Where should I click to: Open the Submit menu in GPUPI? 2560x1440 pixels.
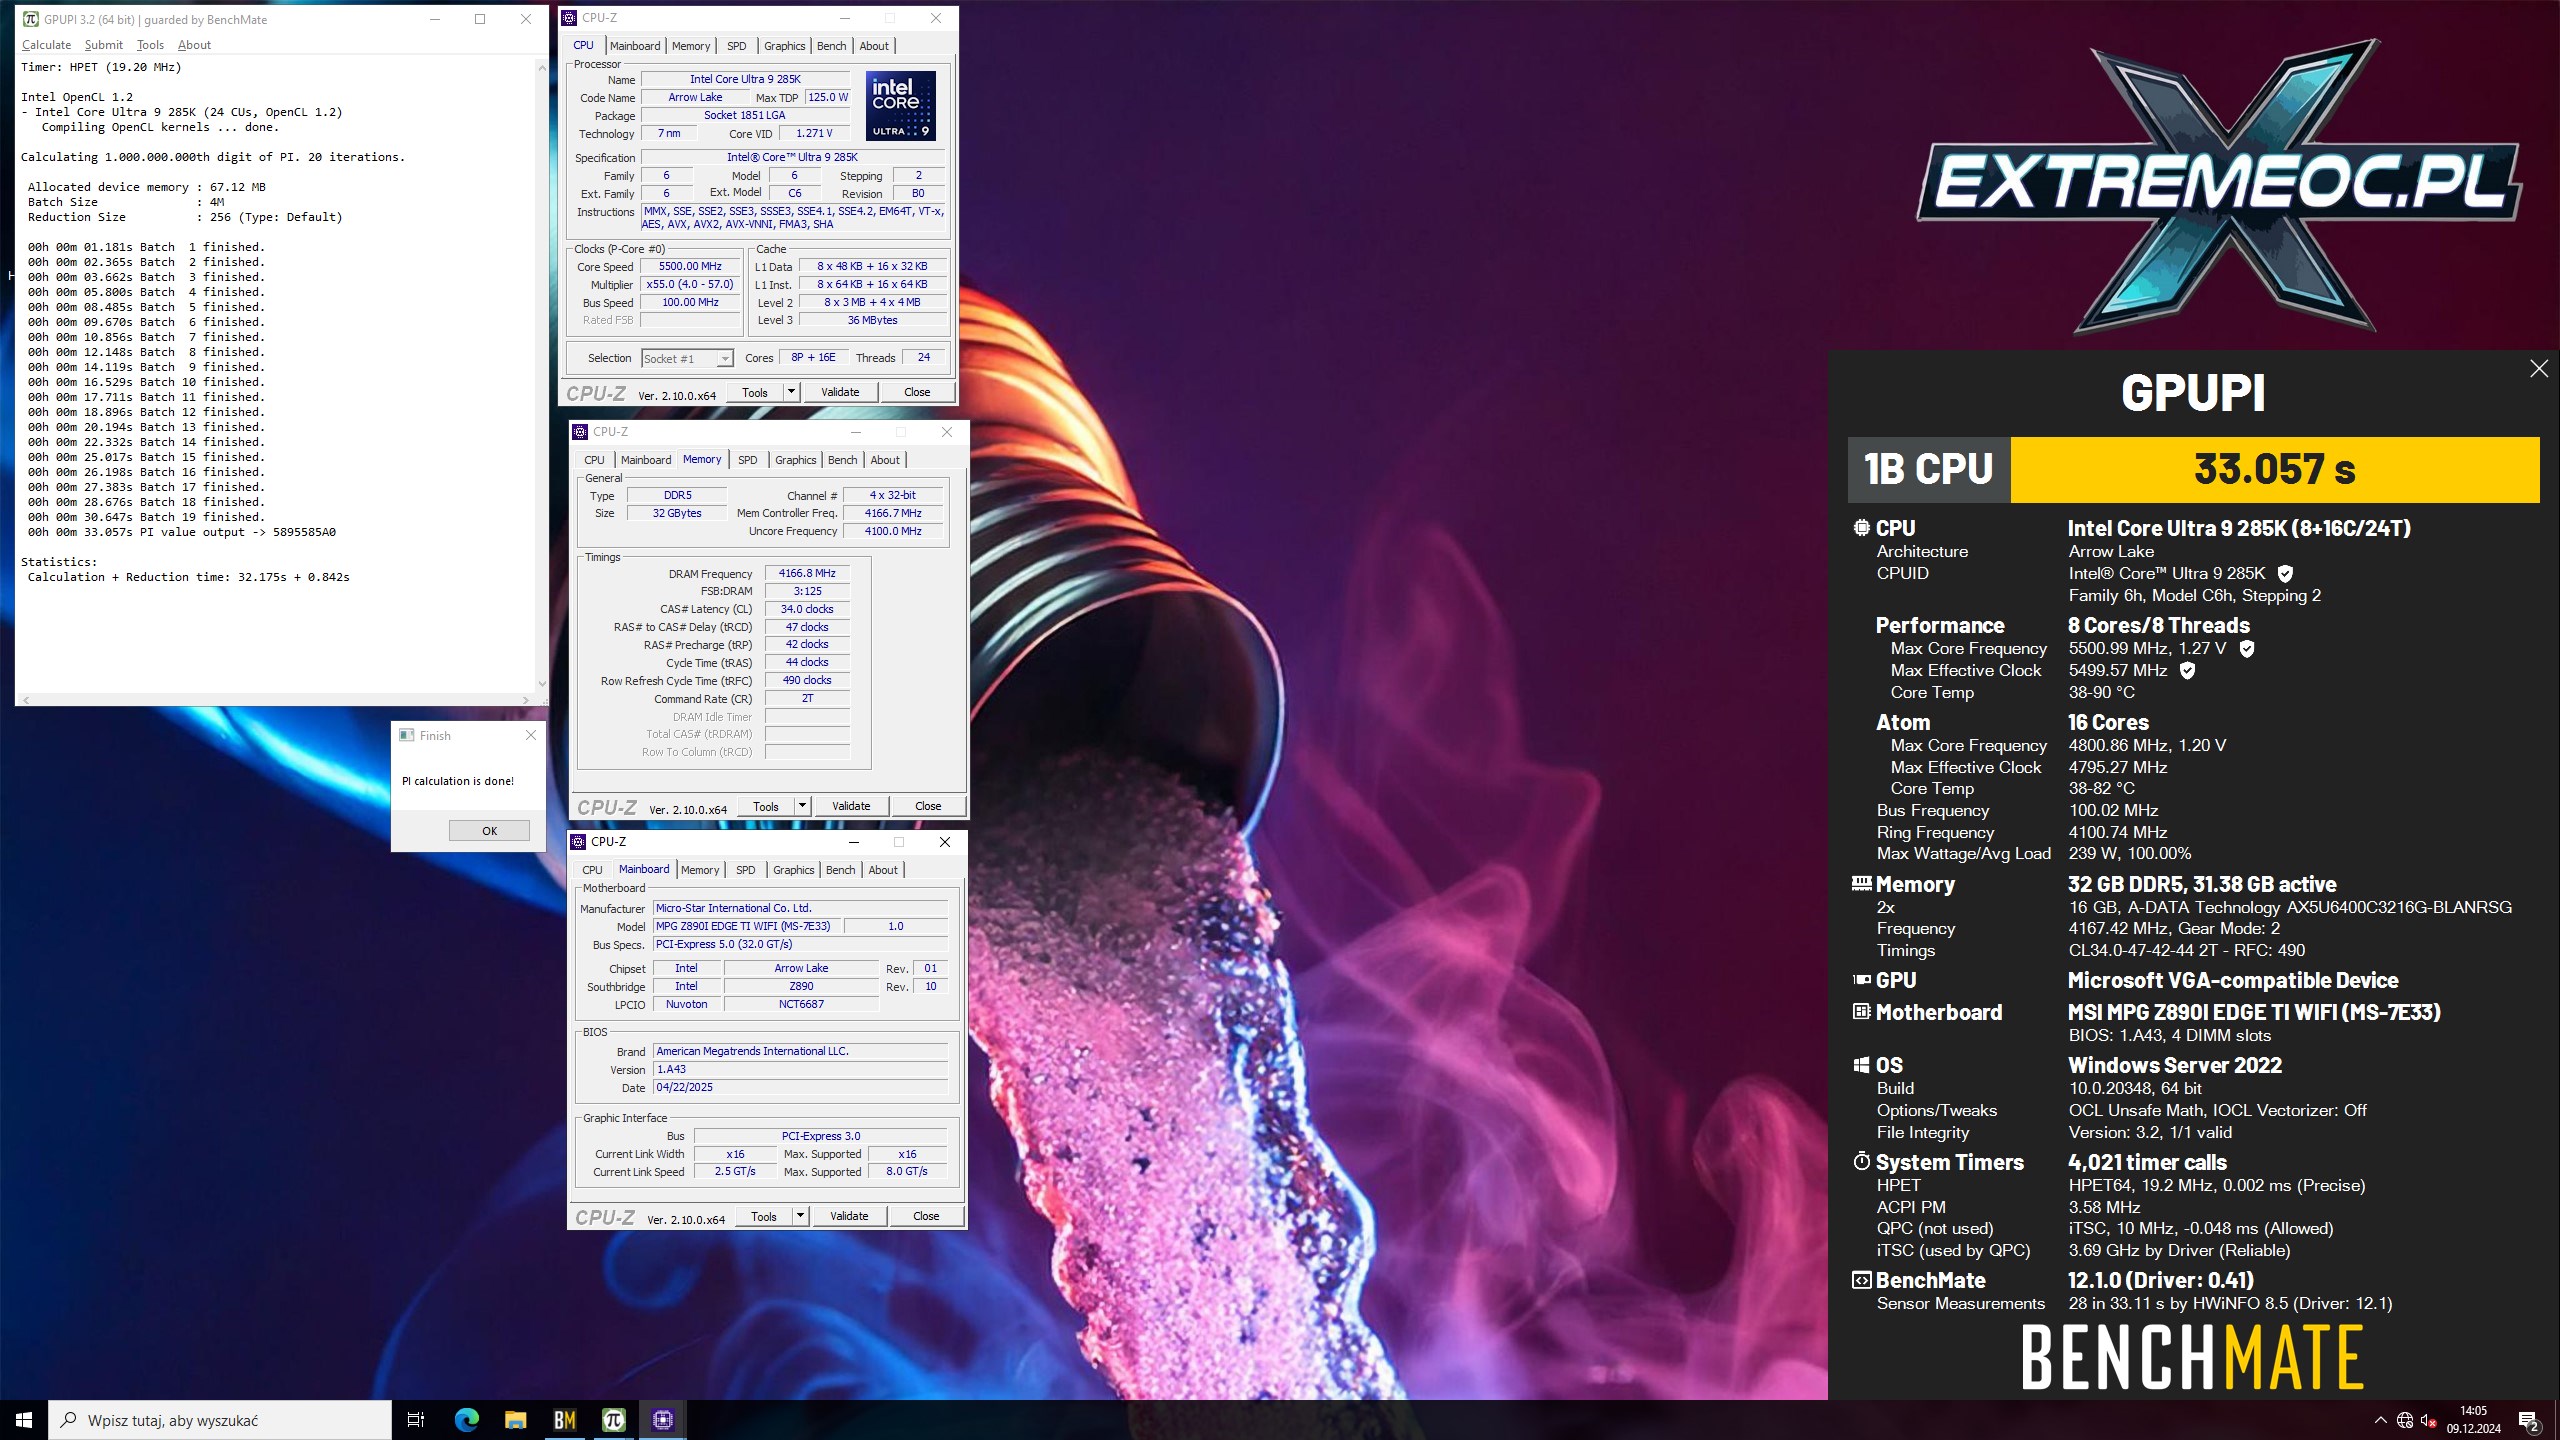click(103, 45)
